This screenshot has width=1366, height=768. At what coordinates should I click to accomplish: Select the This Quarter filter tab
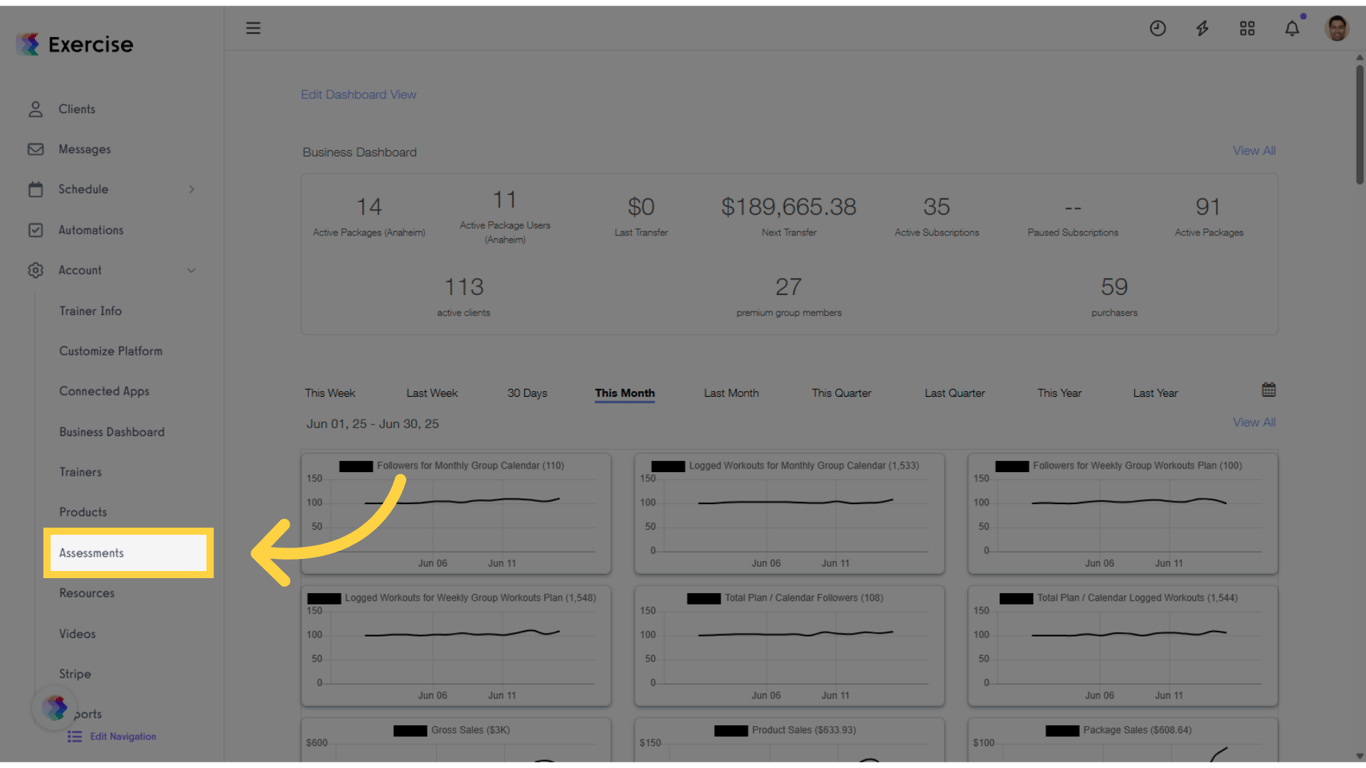[x=841, y=393]
